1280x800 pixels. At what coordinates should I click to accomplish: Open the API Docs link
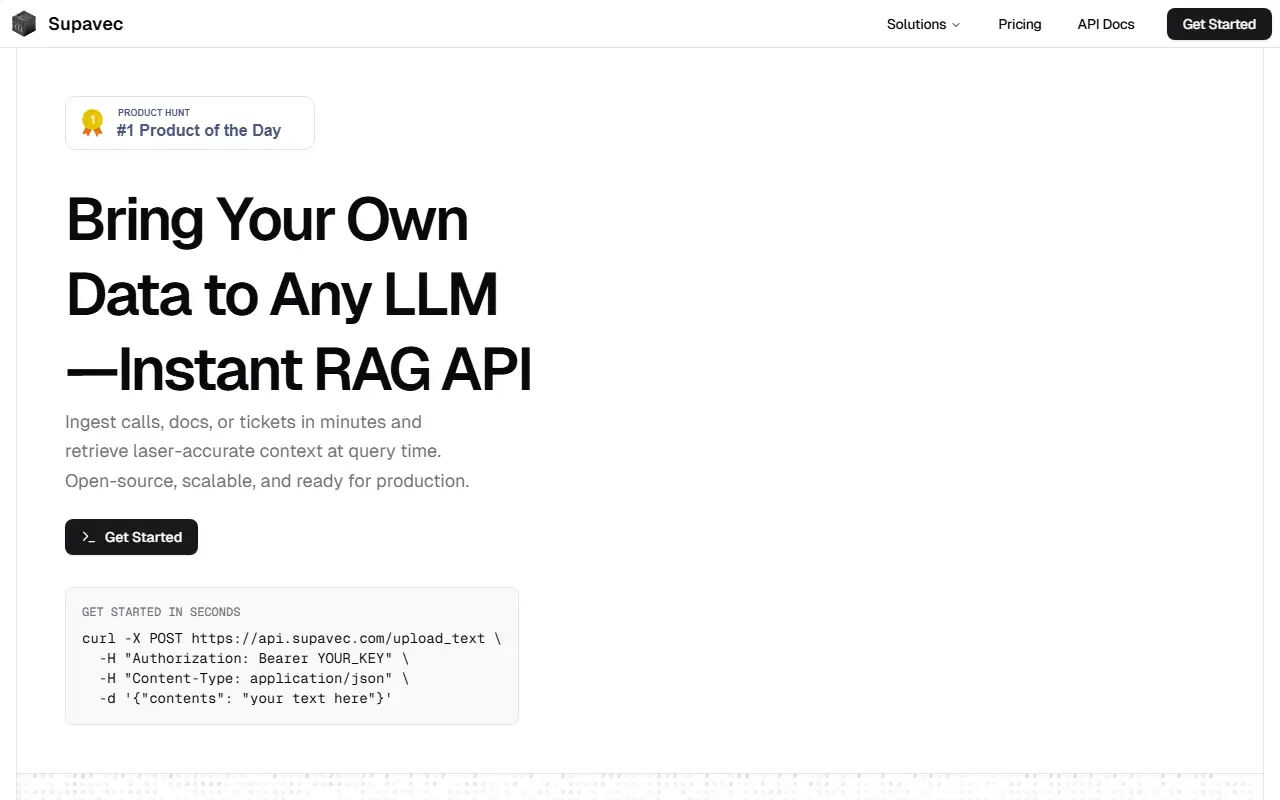1106,24
